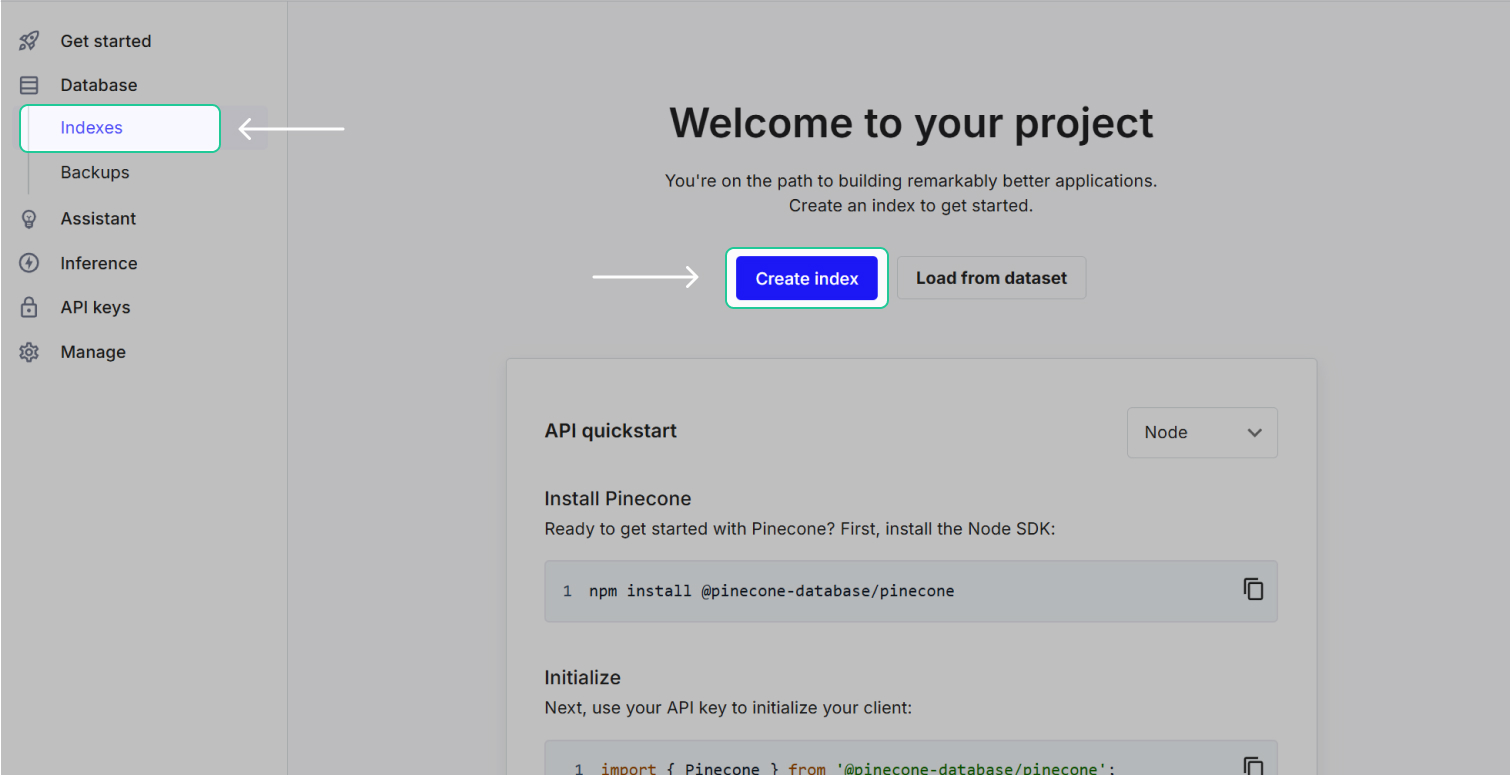This screenshot has height=775, width=1510.
Task: Click the Initialize heading
Action: [582, 677]
